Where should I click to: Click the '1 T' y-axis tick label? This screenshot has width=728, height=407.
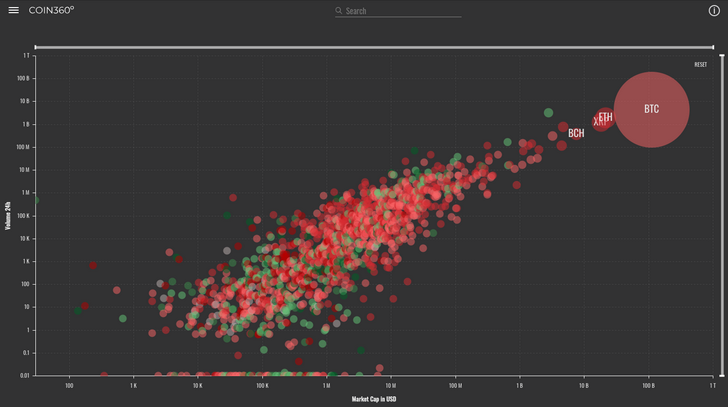(26, 56)
